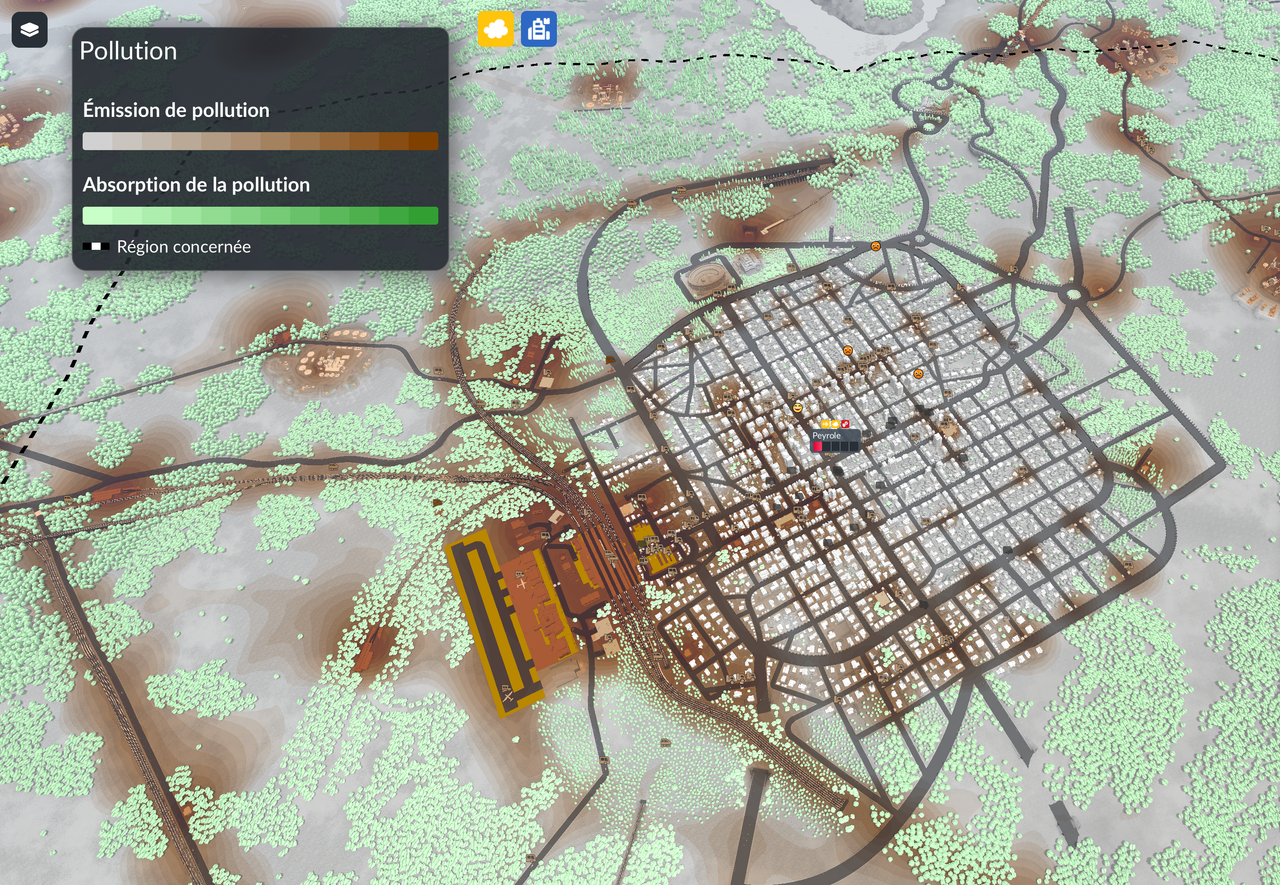Click the small cloud icon above Peyrole

point(835,424)
